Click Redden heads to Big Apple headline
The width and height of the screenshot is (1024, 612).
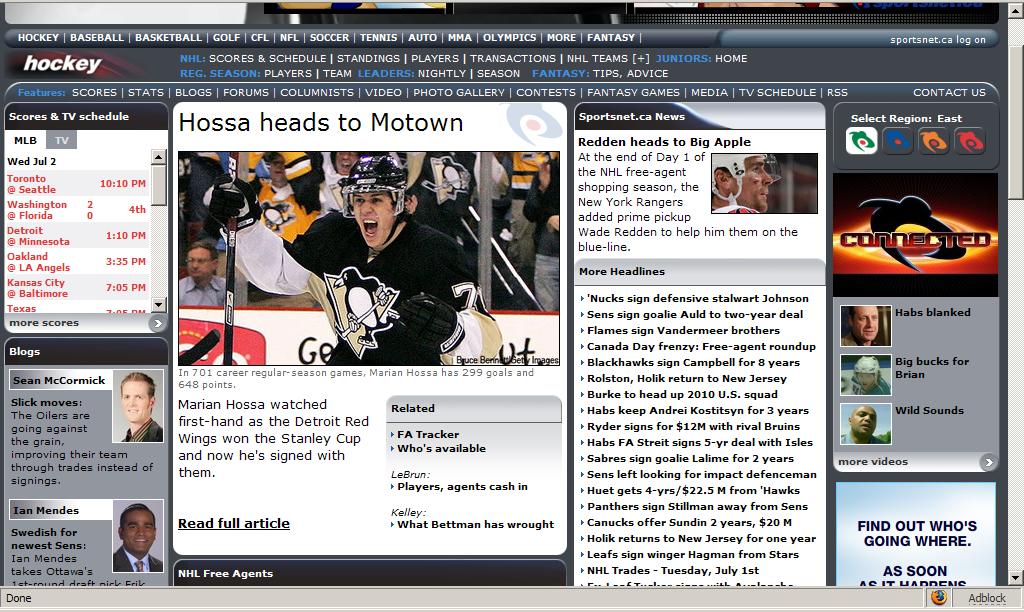click(664, 142)
